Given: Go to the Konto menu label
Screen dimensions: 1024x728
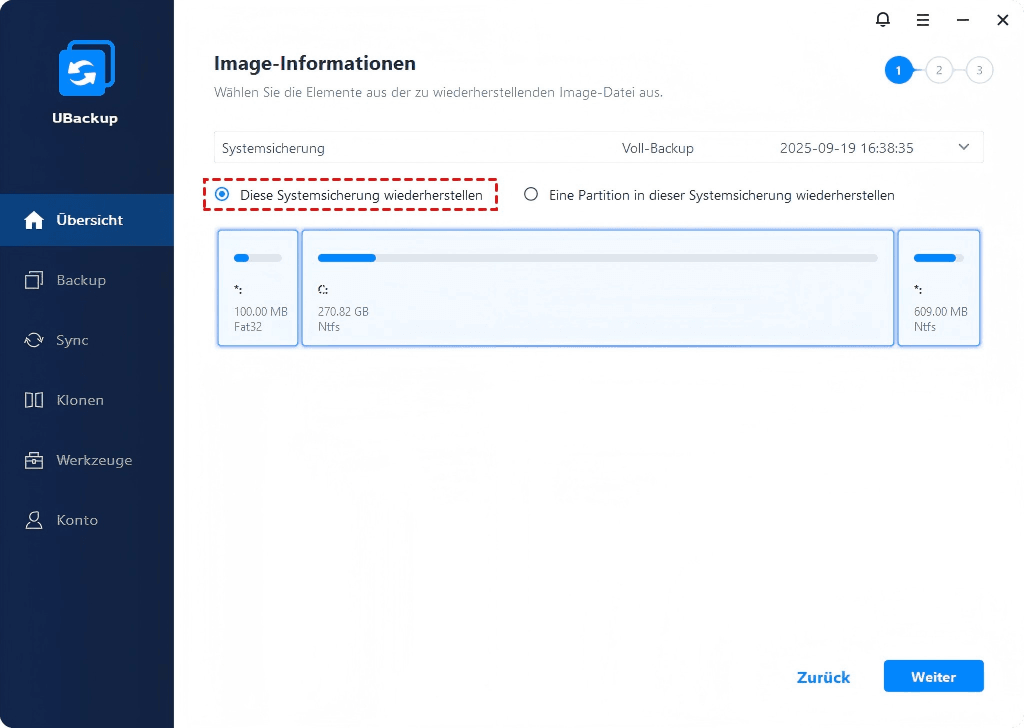Looking at the screenshot, I should pos(77,520).
